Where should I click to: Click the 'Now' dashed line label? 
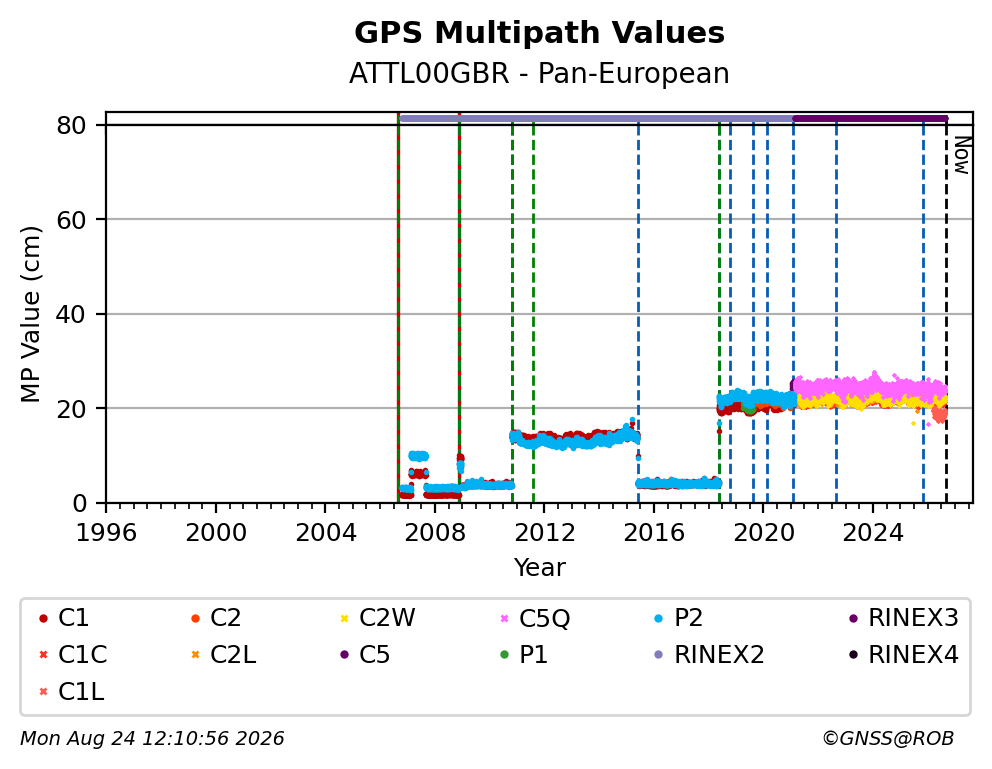(x=962, y=156)
